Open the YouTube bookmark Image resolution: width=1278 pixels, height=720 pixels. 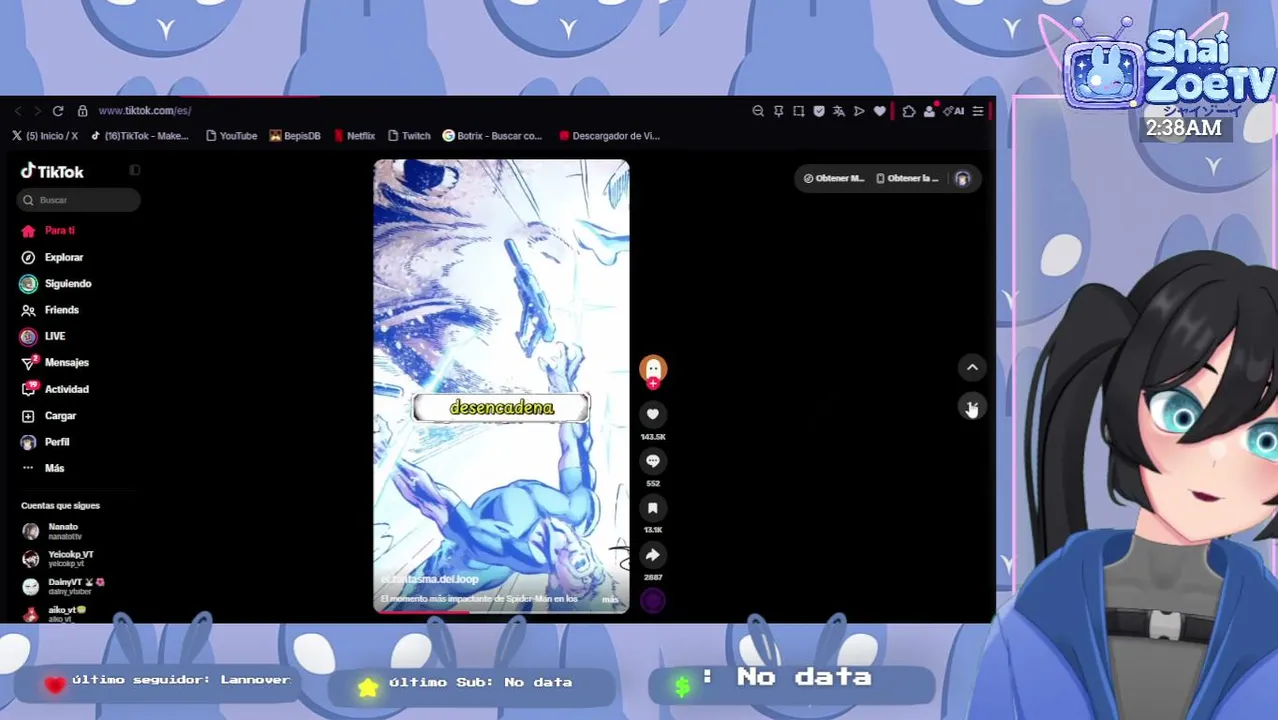tap(231, 136)
